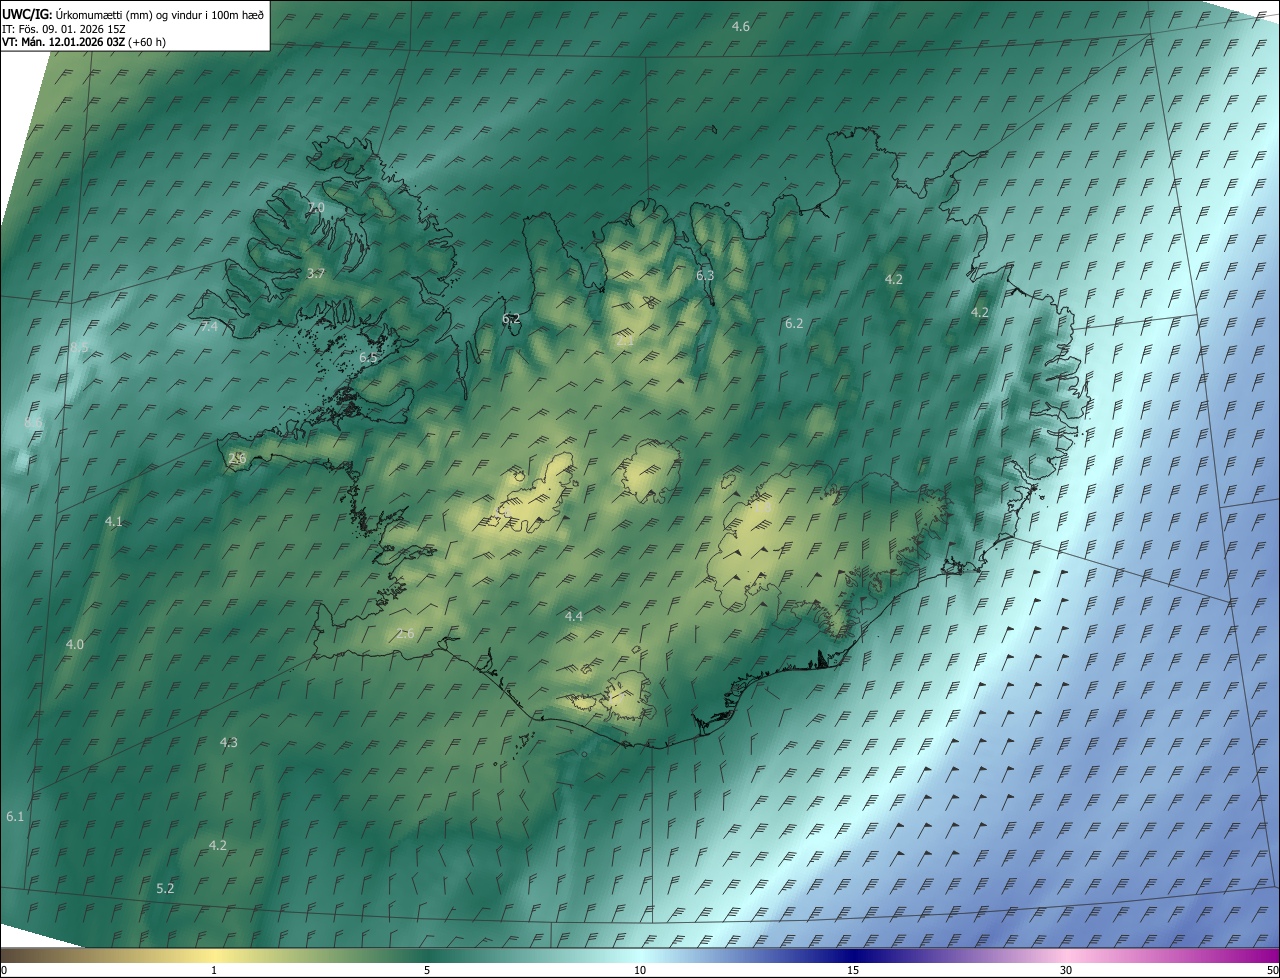Click the 6.5 precipitation value

(x=369, y=357)
